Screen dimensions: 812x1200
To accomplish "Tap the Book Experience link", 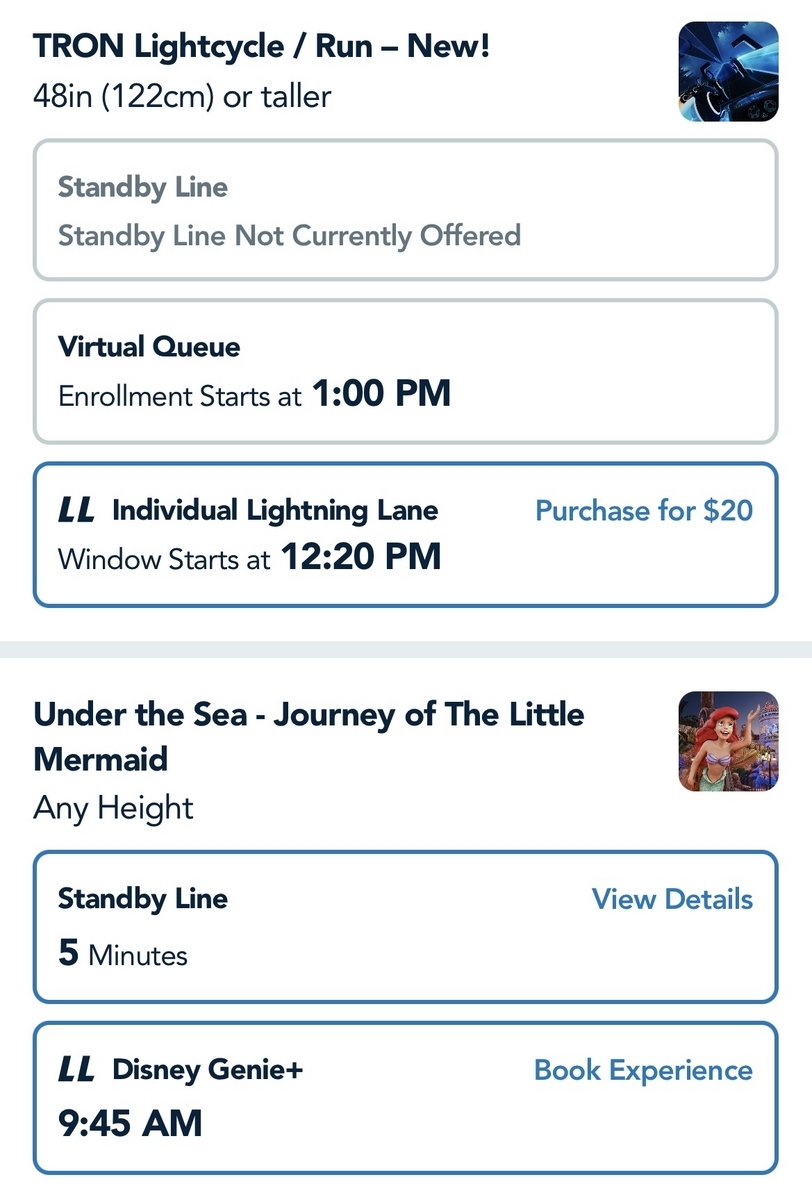I will pos(643,1070).
